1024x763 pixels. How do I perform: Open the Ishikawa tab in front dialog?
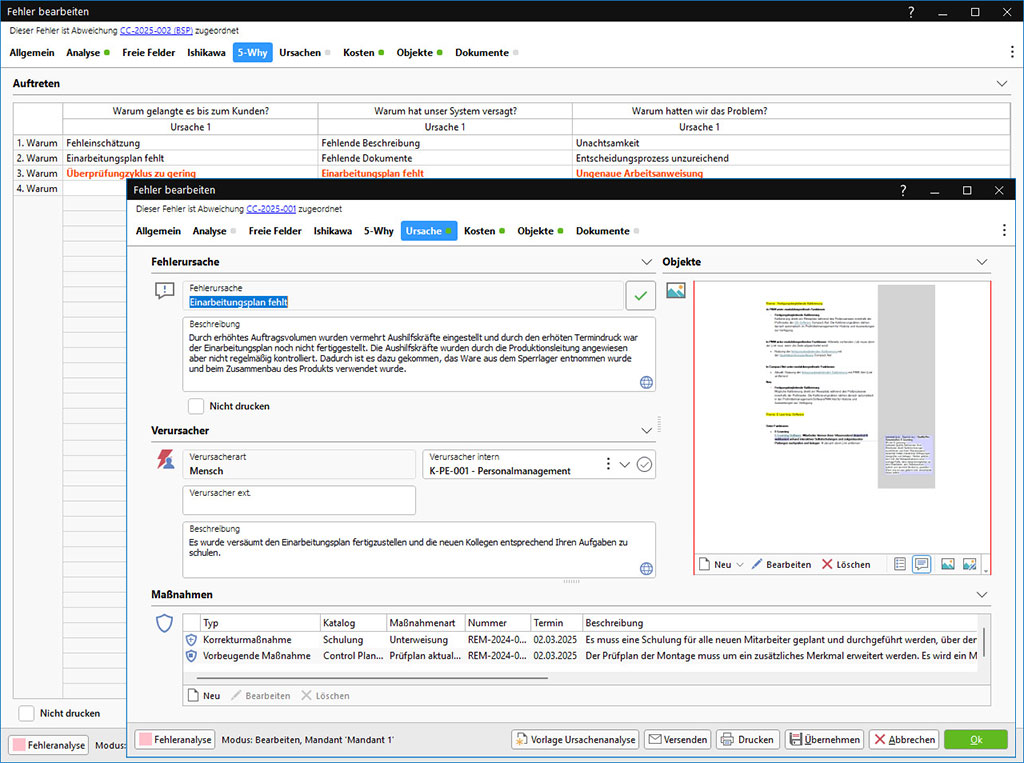coord(332,231)
